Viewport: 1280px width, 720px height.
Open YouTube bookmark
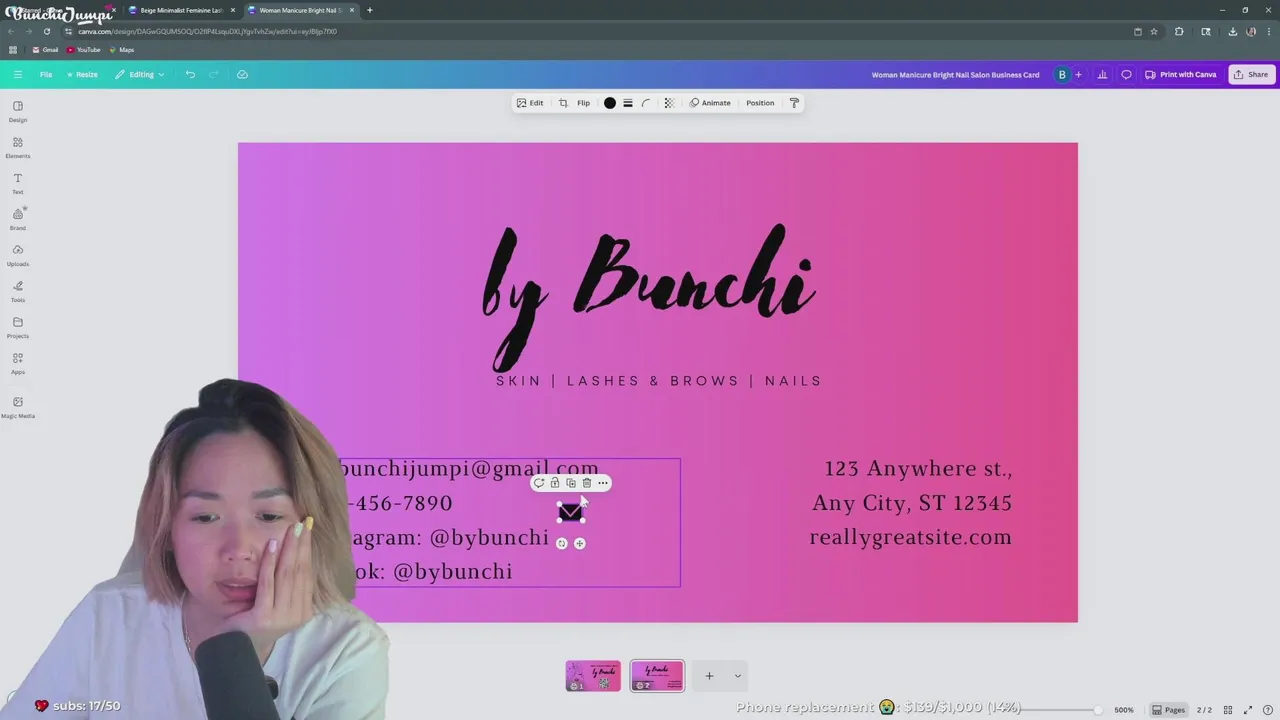84,50
